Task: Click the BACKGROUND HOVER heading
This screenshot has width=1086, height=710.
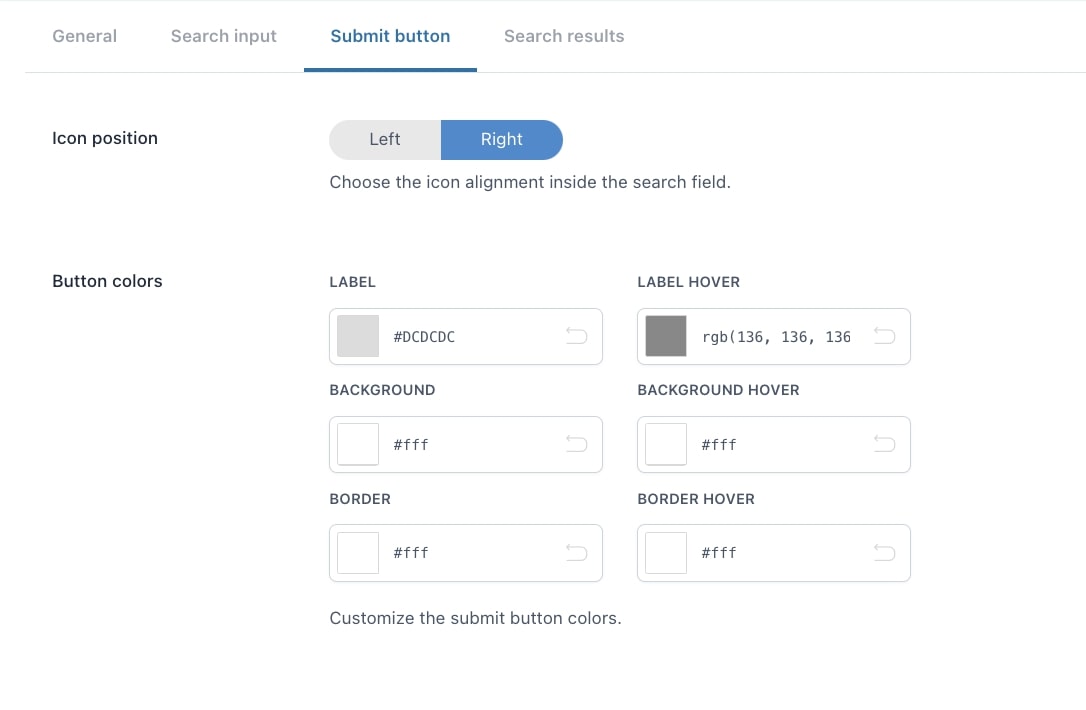Action: point(718,390)
